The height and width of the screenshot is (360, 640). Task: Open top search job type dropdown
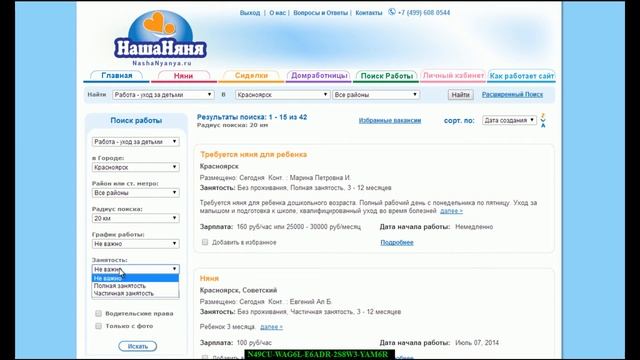[163, 95]
